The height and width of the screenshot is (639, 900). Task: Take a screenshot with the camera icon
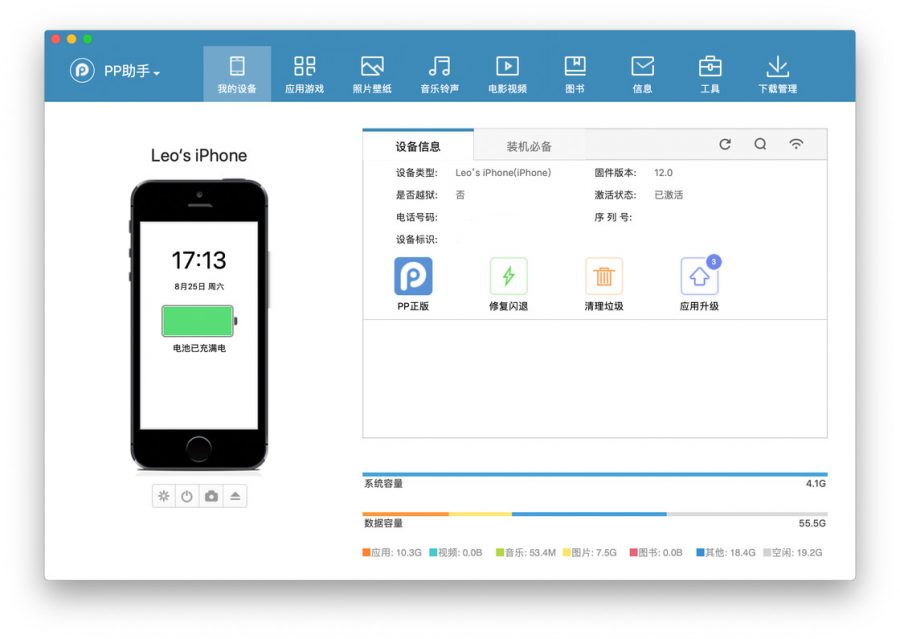coord(211,496)
